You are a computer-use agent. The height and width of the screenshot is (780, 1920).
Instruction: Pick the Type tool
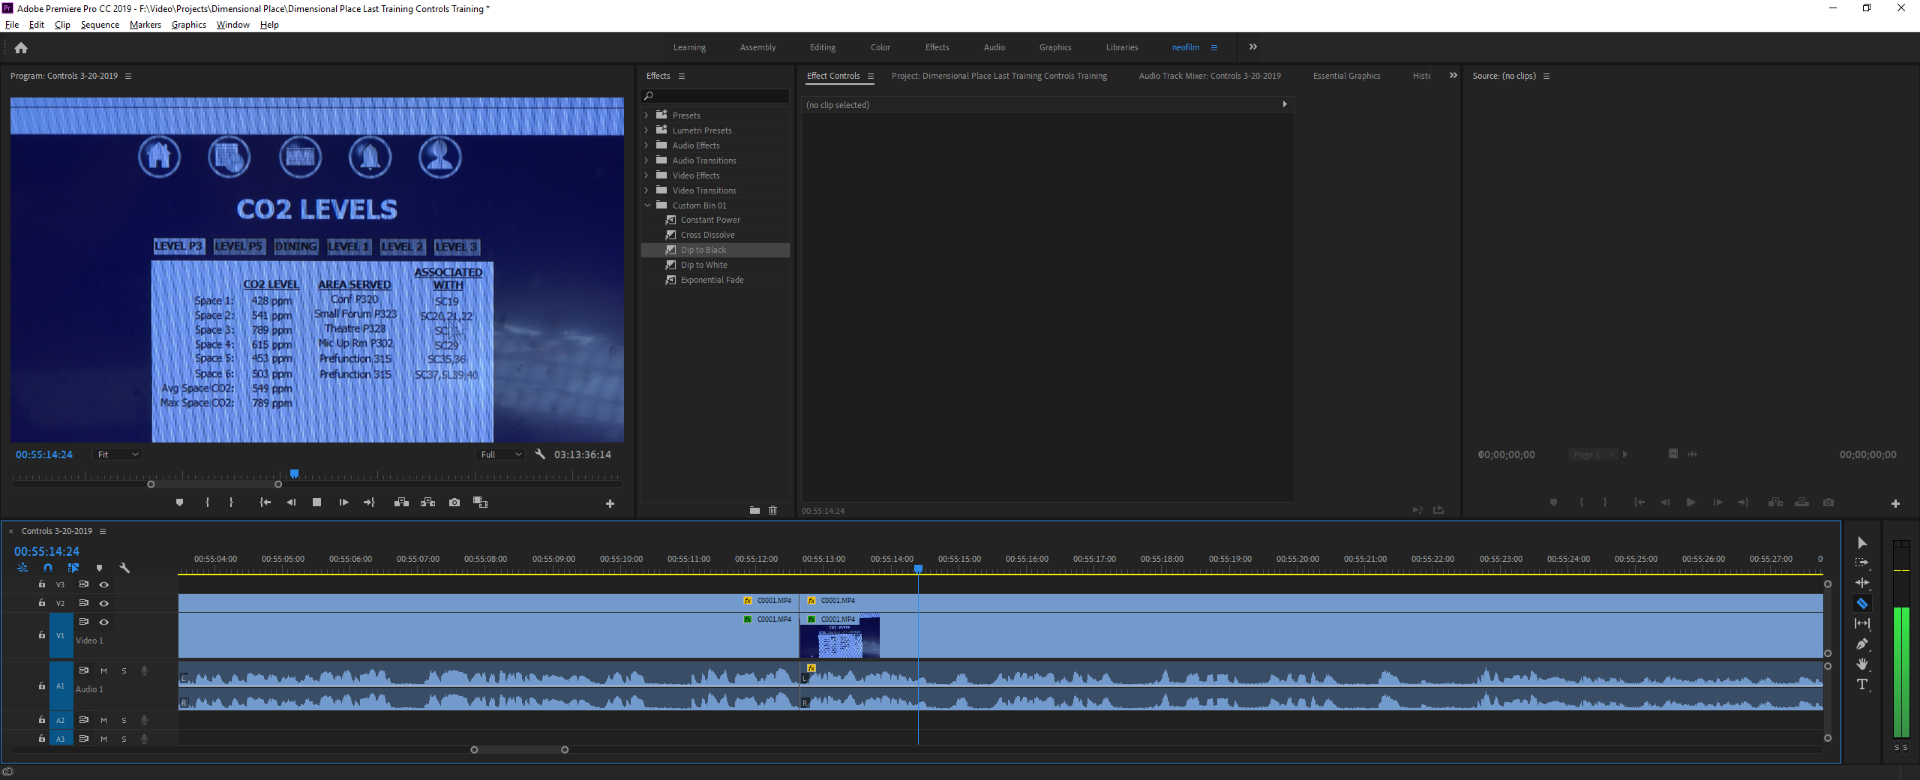pyautogui.click(x=1862, y=685)
